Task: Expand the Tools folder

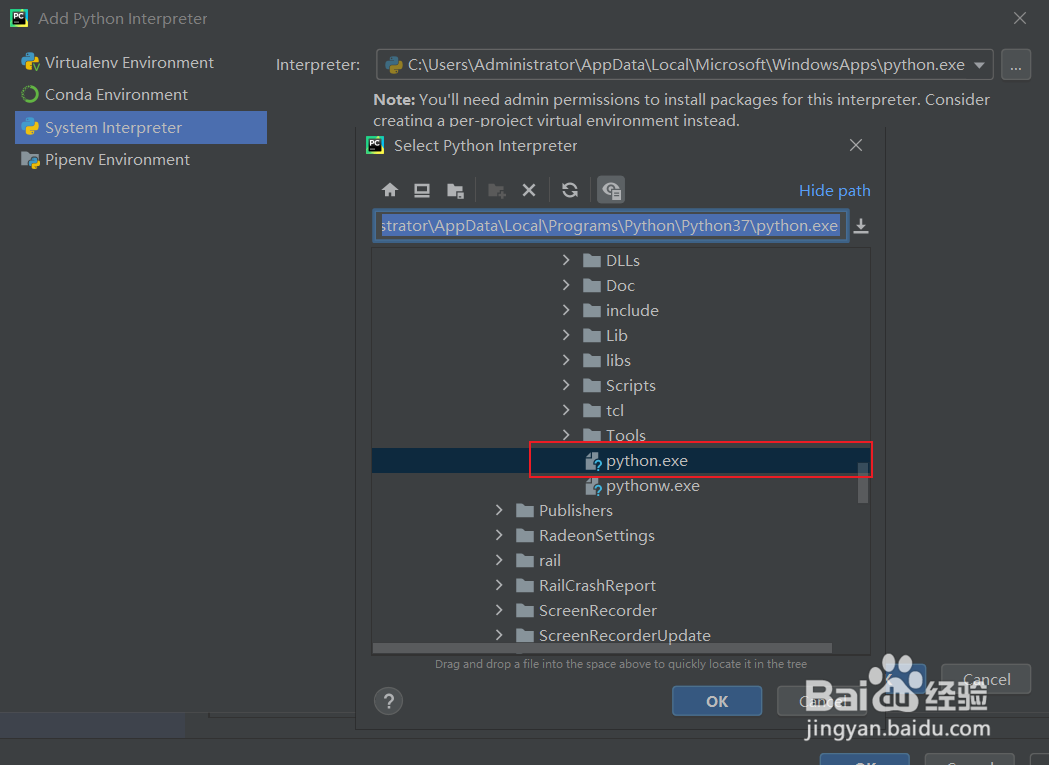Action: click(x=566, y=435)
